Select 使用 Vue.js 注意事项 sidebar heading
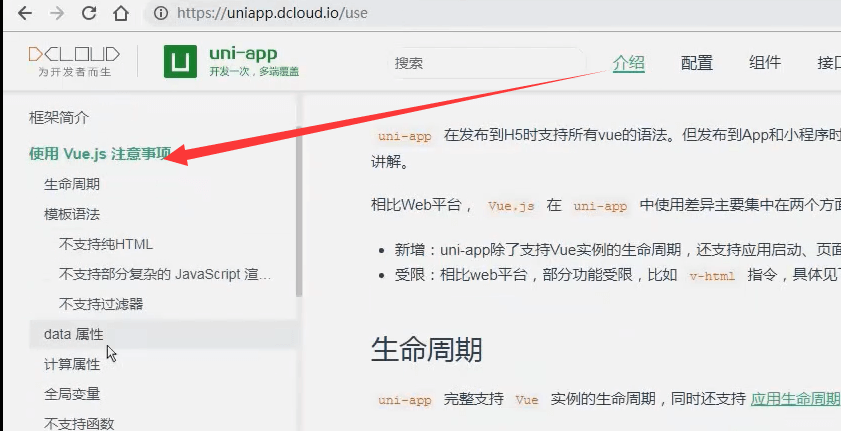 (100, 154)
